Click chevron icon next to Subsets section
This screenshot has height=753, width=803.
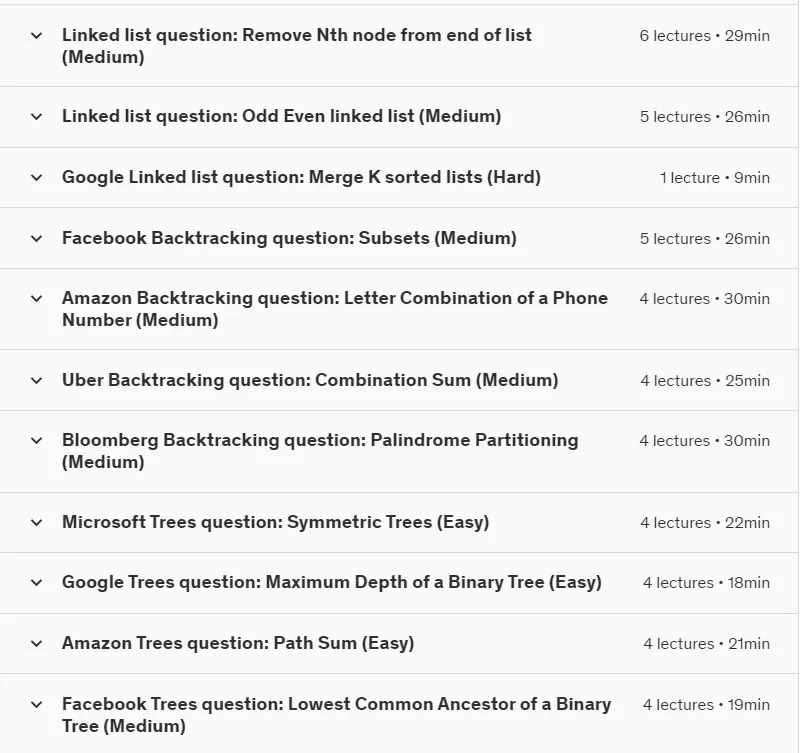(36, 239)
